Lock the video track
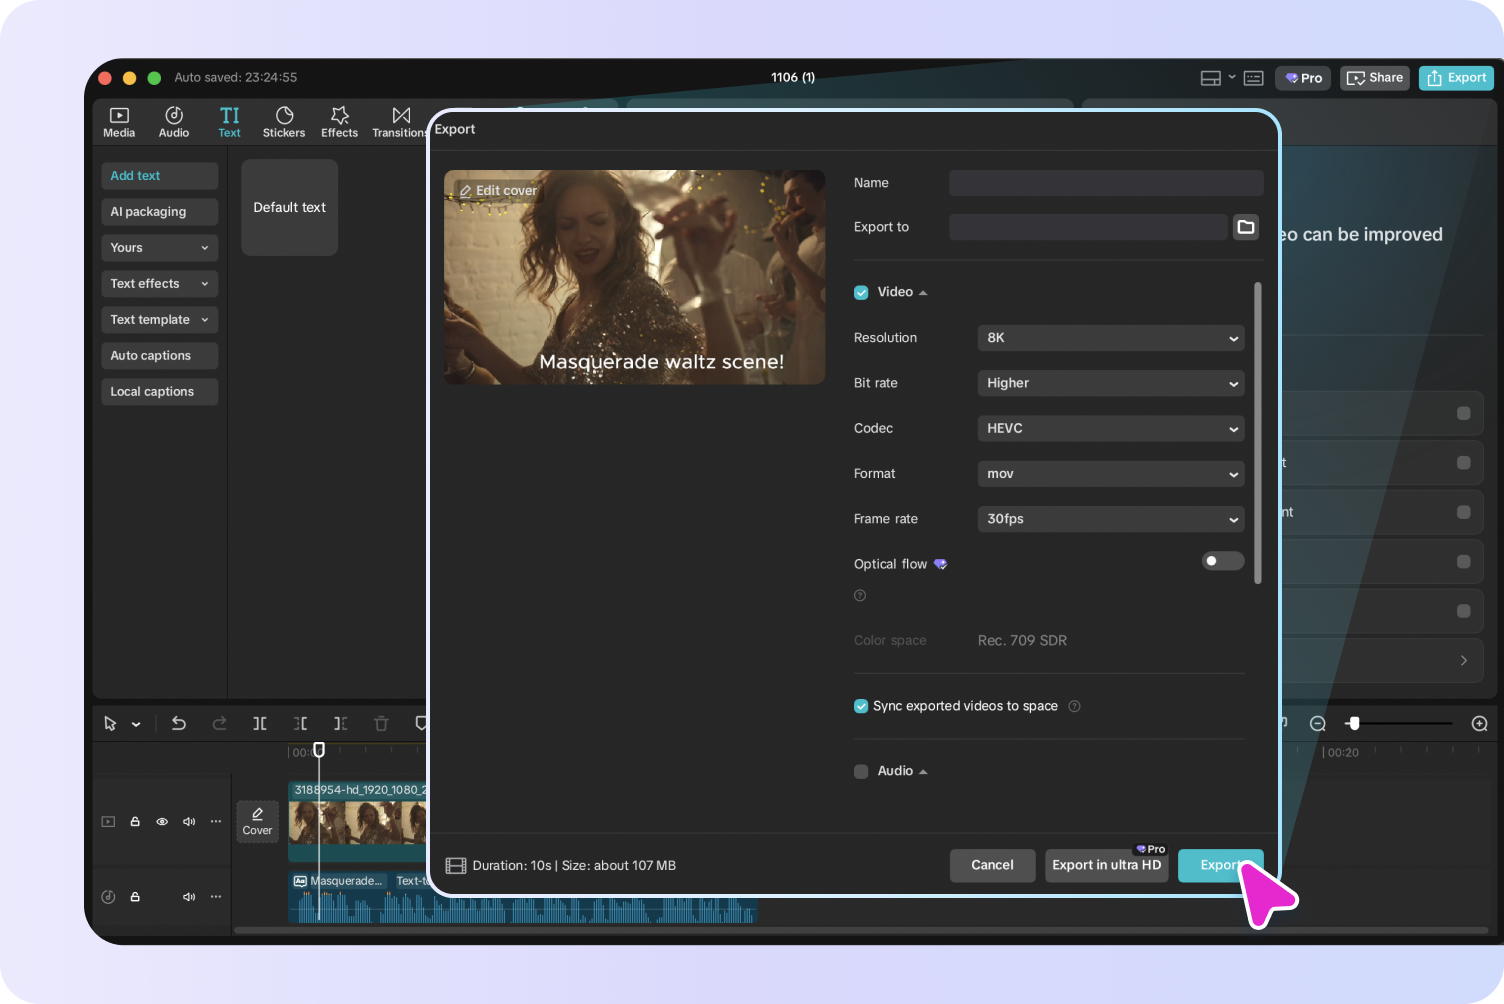 tap(135, 822)
